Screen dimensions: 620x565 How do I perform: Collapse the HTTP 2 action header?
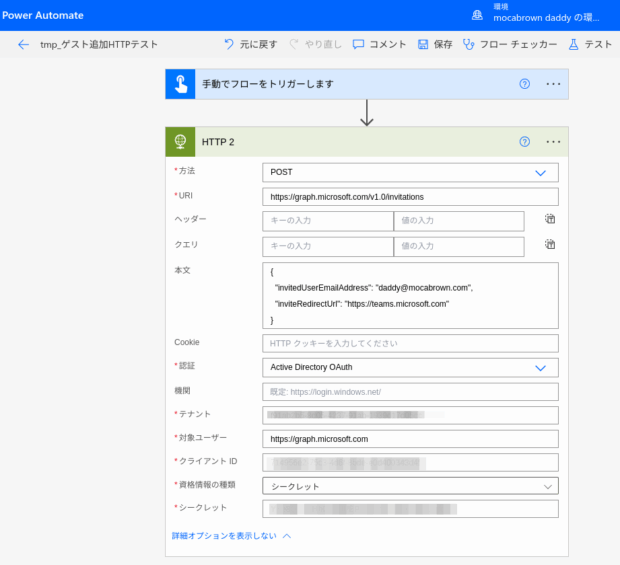pos(367,142)
